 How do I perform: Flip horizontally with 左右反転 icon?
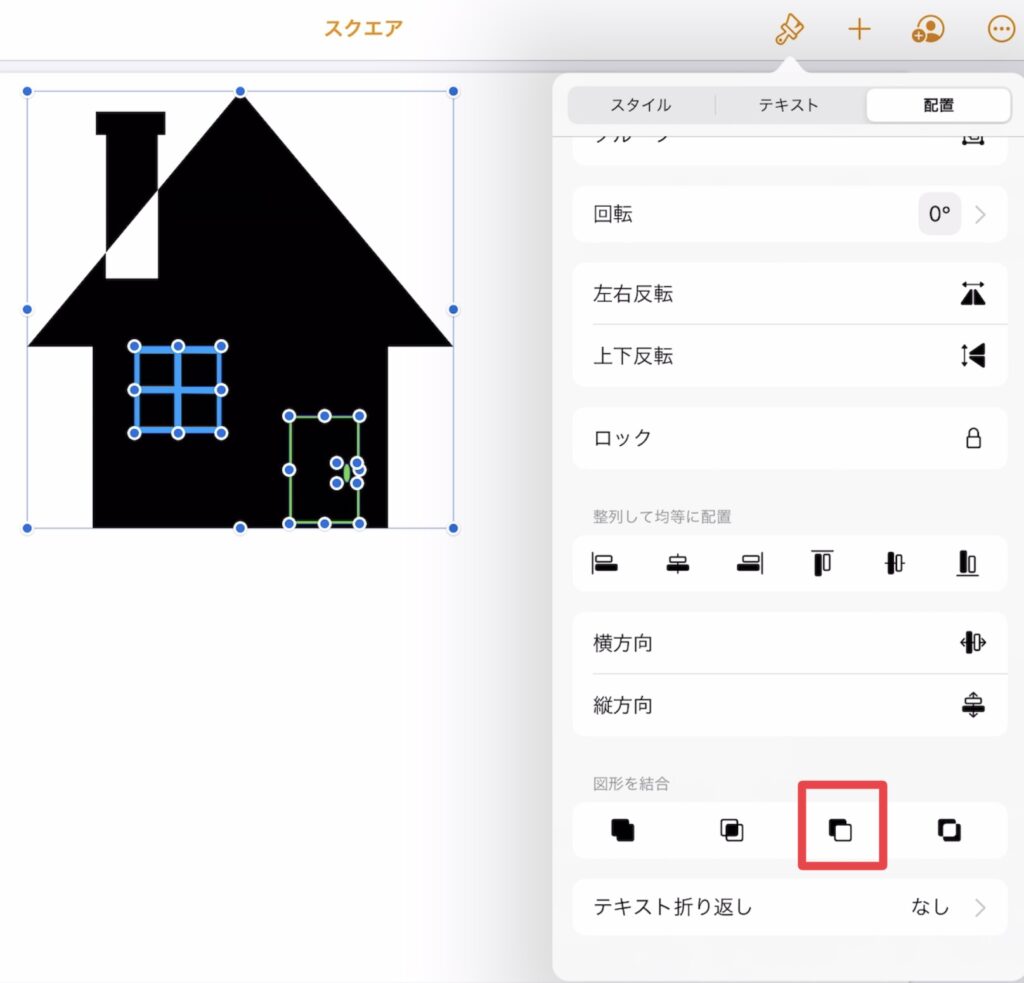[x=973, y=294]
